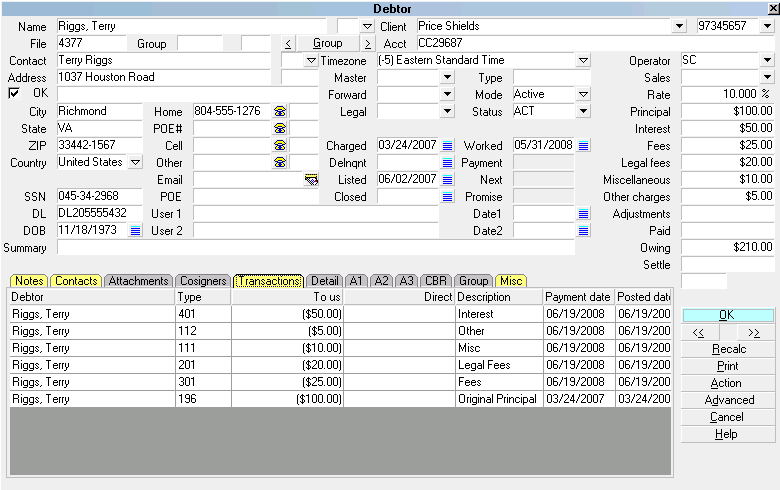This screenshot has width=780, height=490.
Task: Open the CBR tab
Action: pyautogui.click(x=436, y=281)
